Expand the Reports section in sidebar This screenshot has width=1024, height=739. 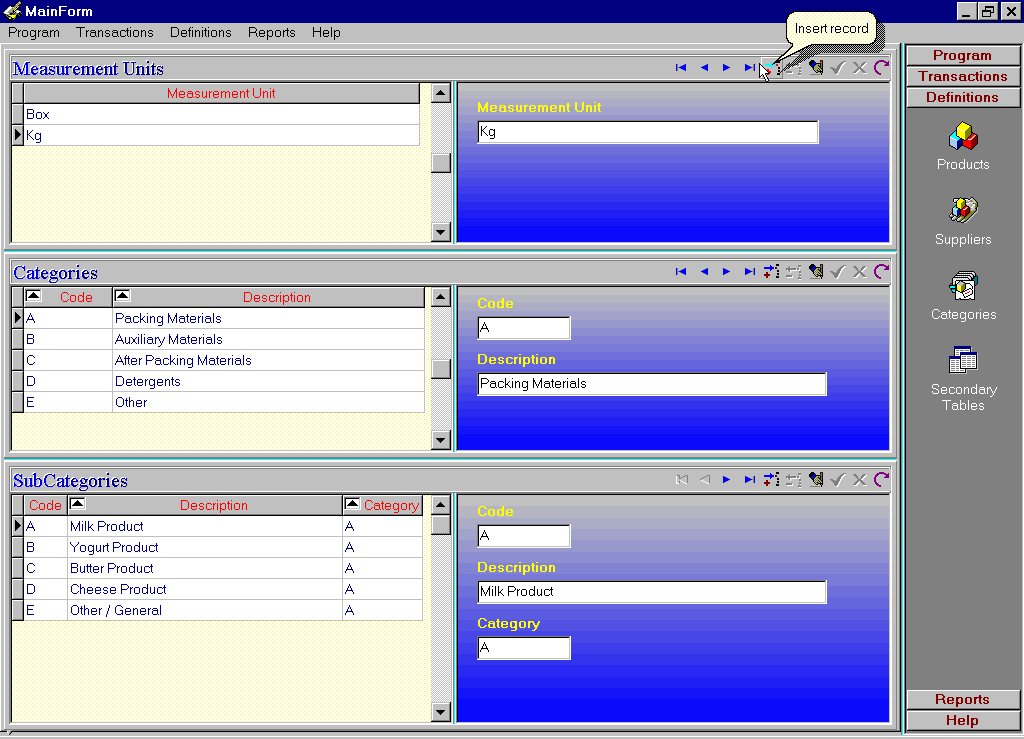tap(962, 700)
